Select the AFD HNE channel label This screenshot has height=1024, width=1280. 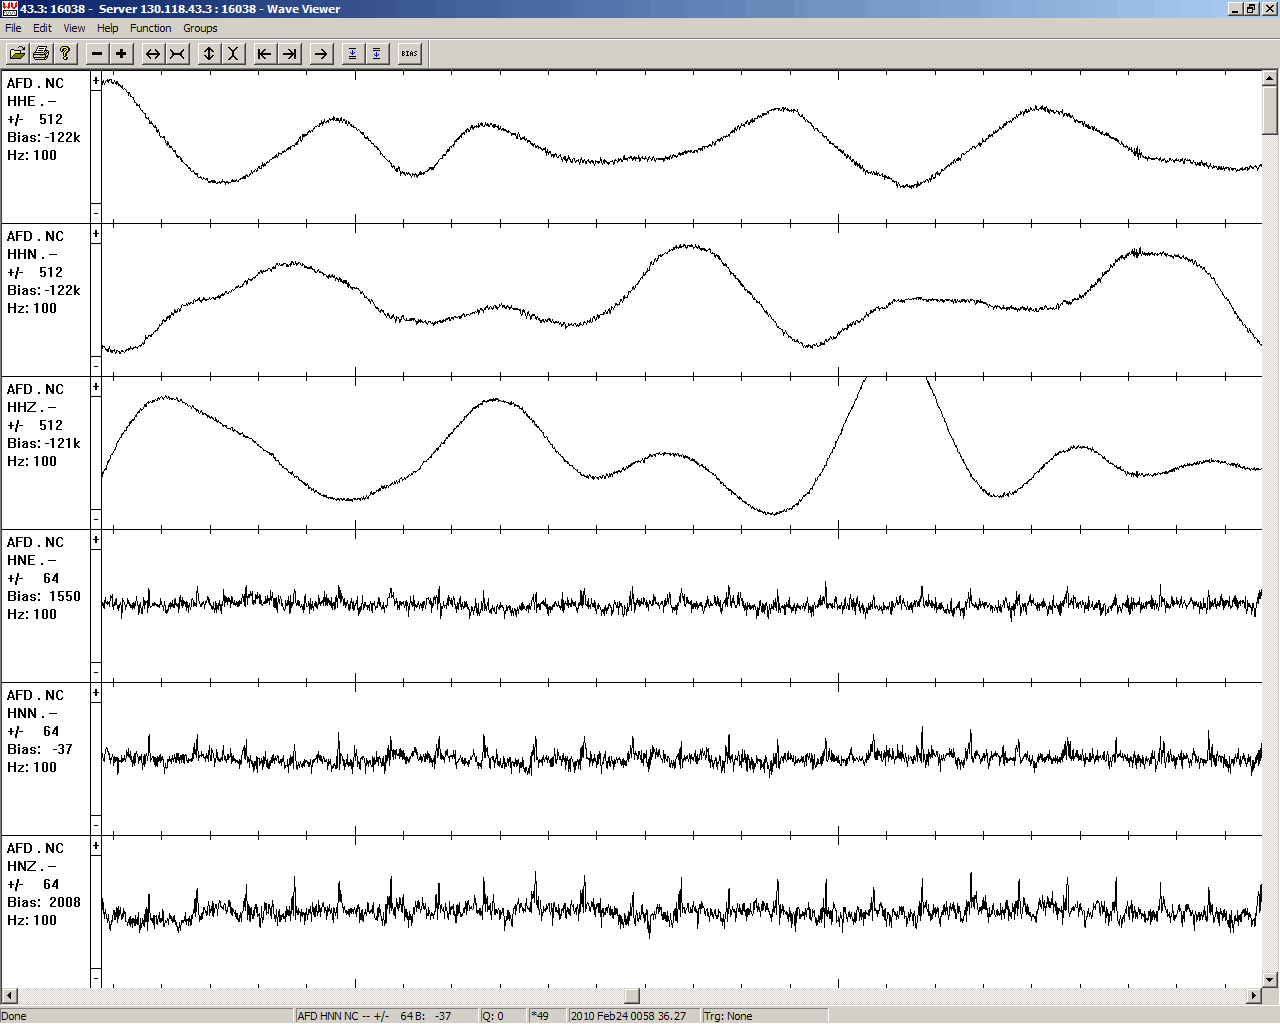45,605
